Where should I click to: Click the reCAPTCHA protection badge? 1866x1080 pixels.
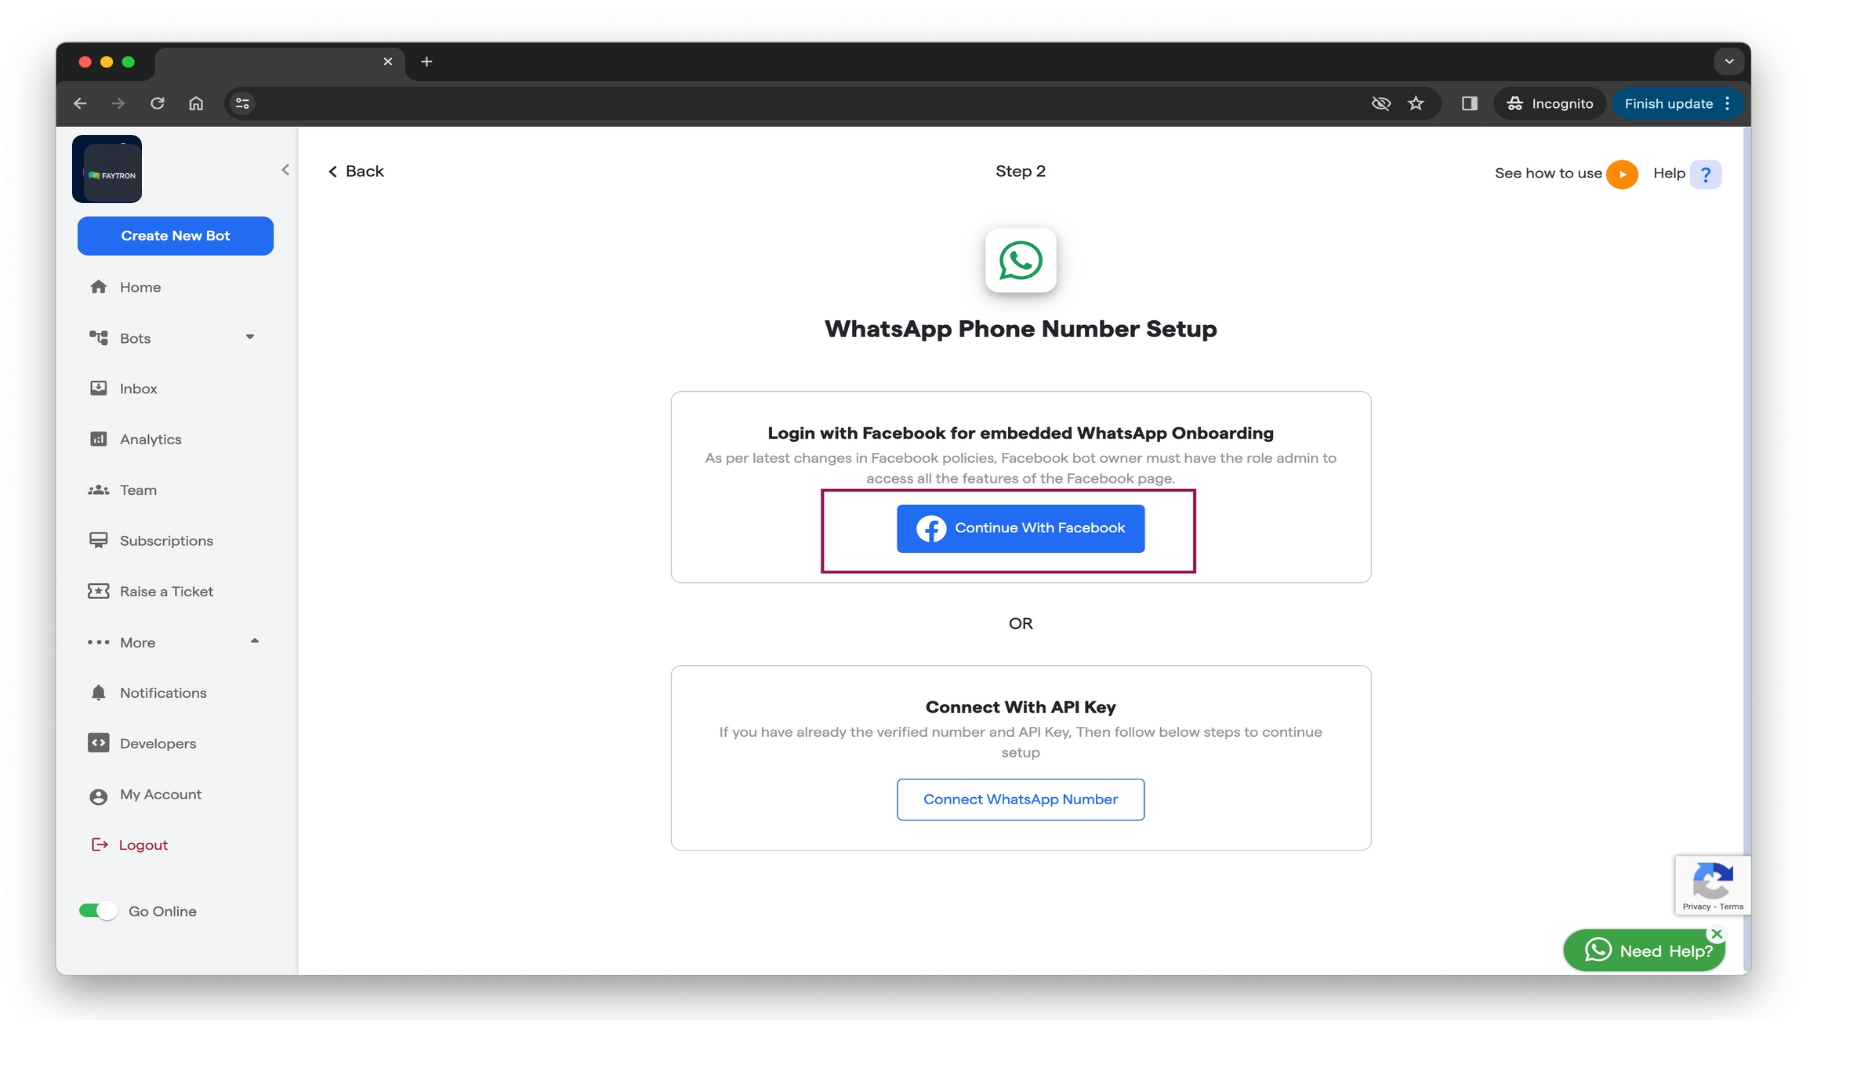click(x=1713, y=885)
